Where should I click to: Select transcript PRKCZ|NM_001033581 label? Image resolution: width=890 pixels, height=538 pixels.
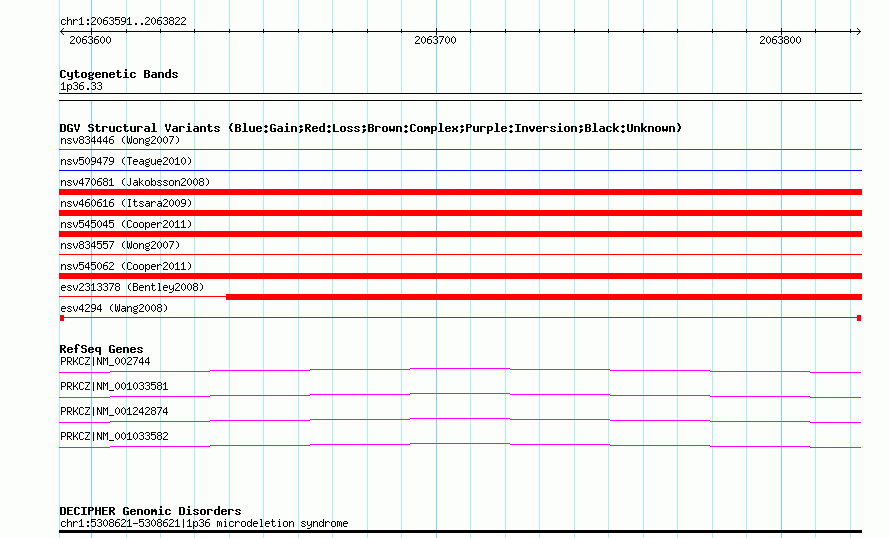point(114,386)
